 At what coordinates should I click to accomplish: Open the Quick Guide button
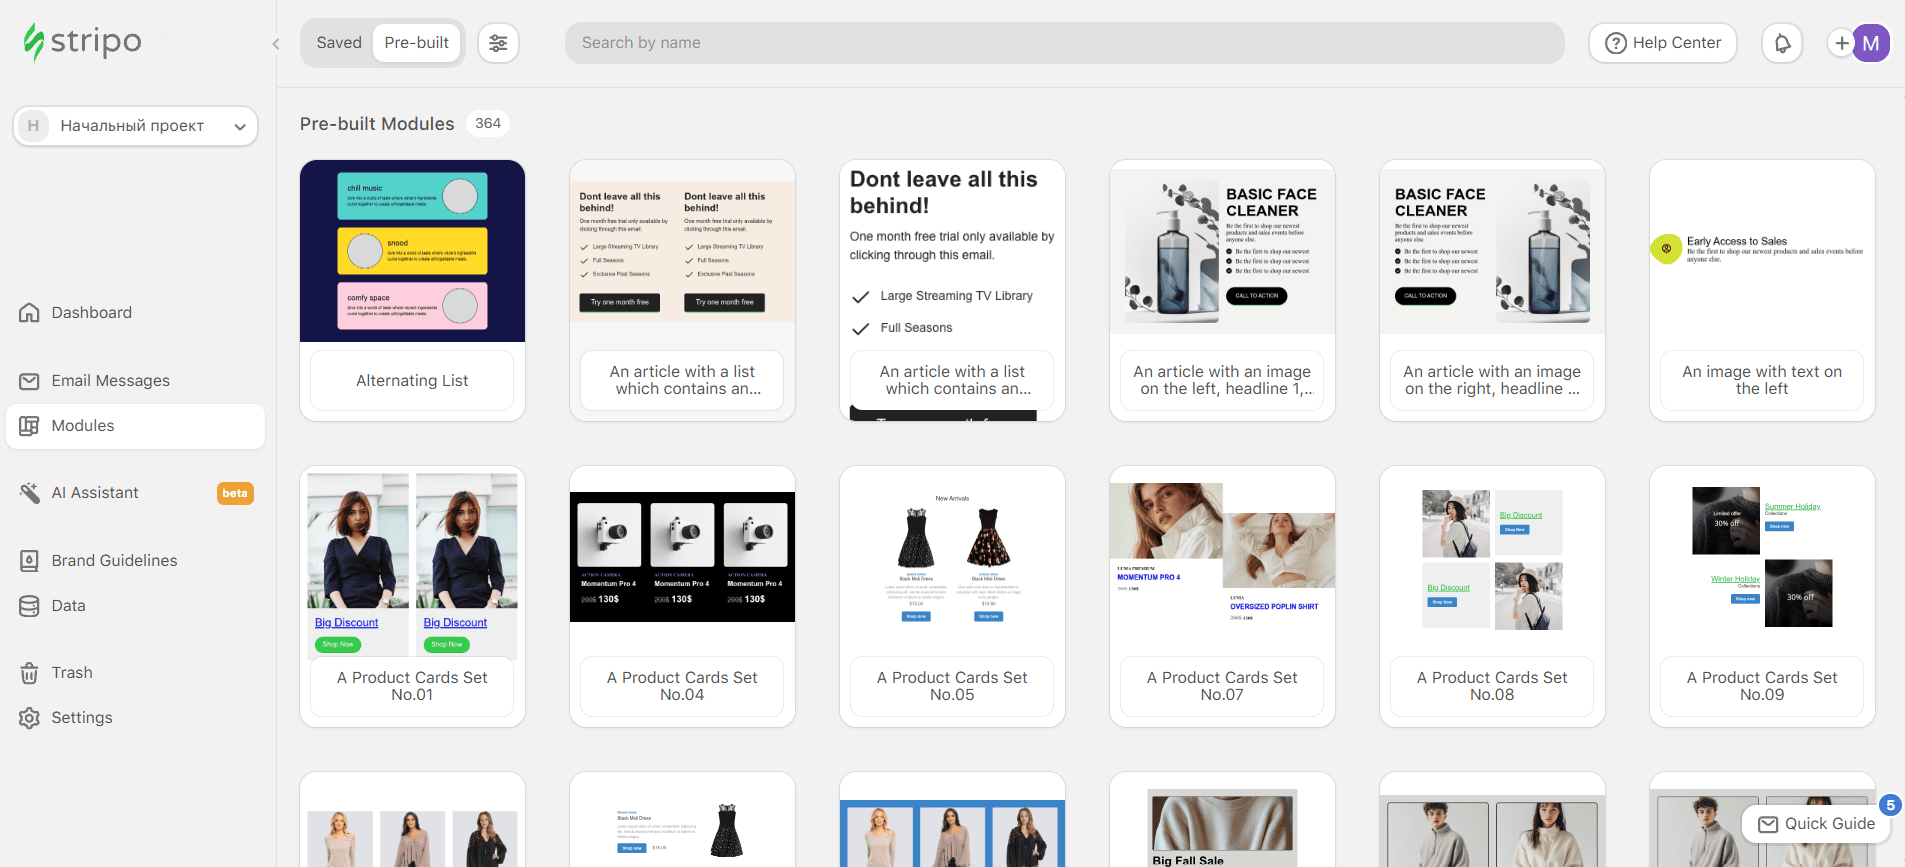(1816, 824)
